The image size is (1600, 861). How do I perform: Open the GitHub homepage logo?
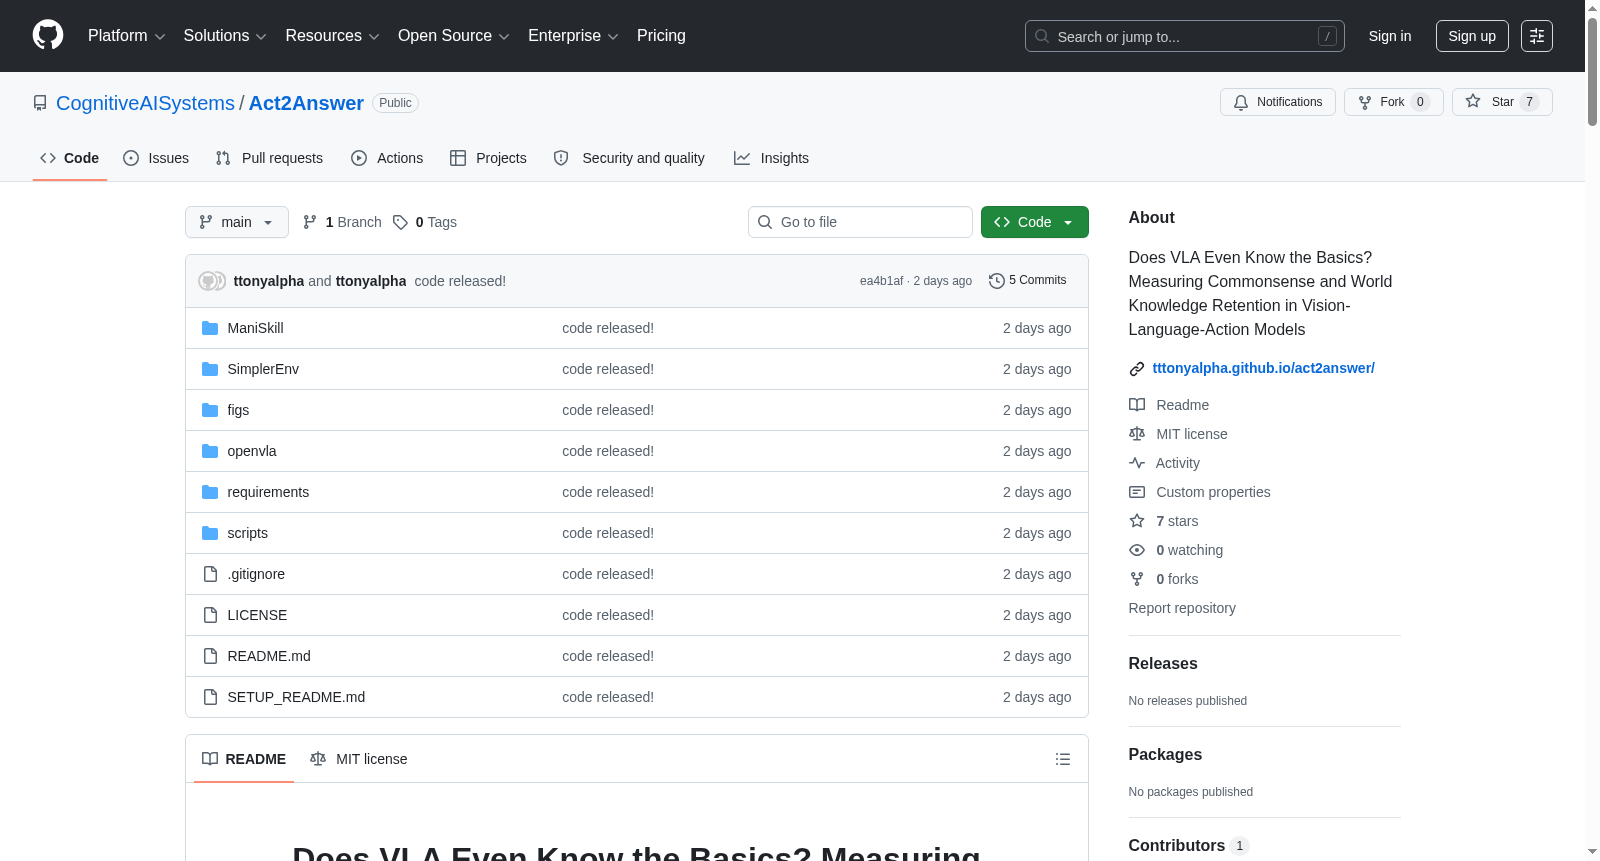point(48,36)
